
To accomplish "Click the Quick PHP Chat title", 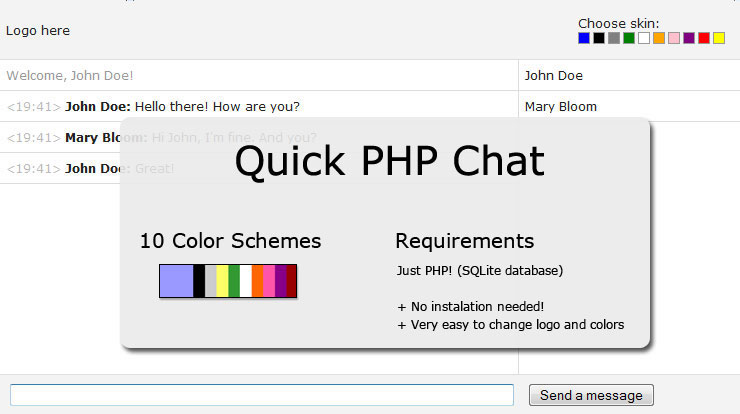I will (x=390, y=161).
